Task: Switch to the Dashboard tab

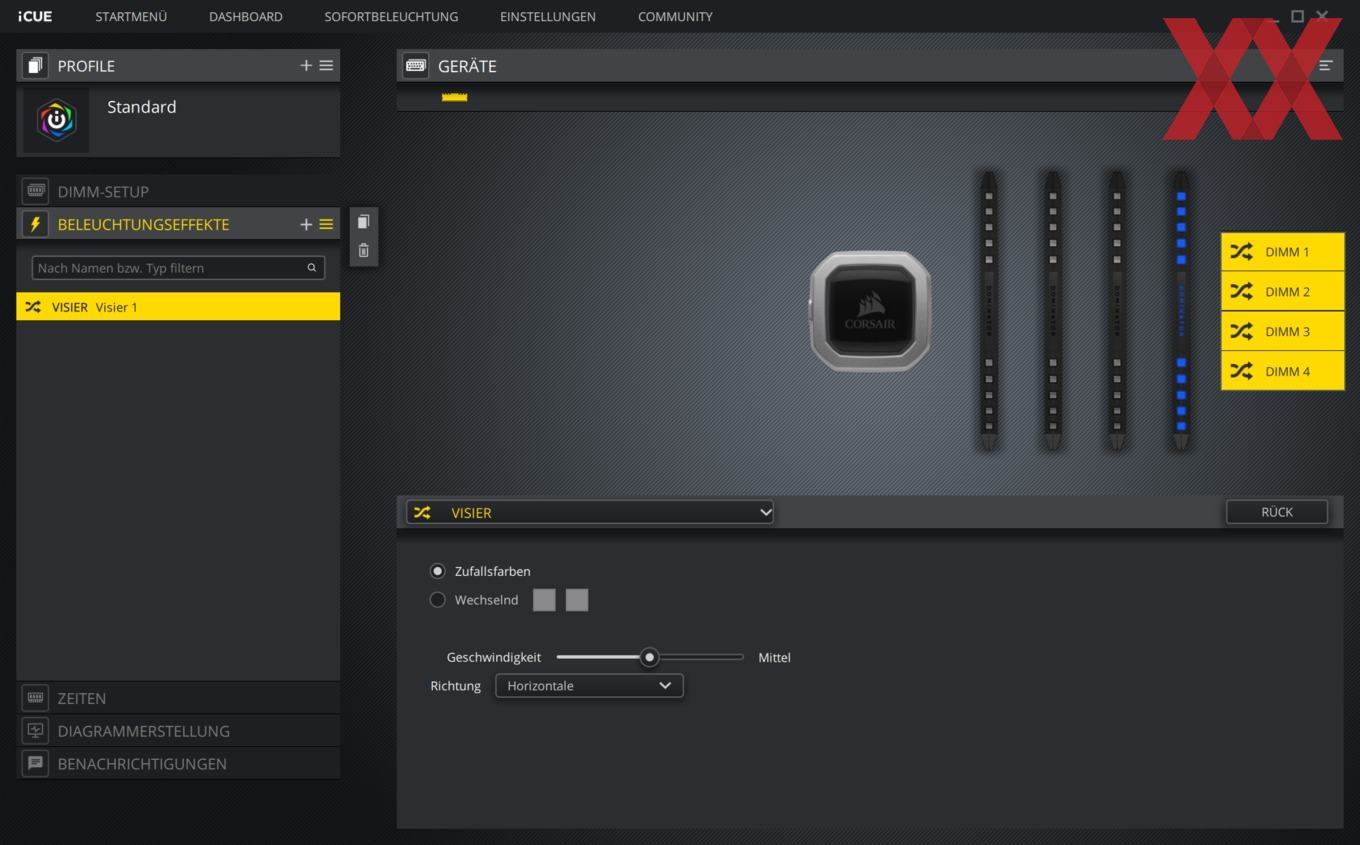Action: point(245,16)
